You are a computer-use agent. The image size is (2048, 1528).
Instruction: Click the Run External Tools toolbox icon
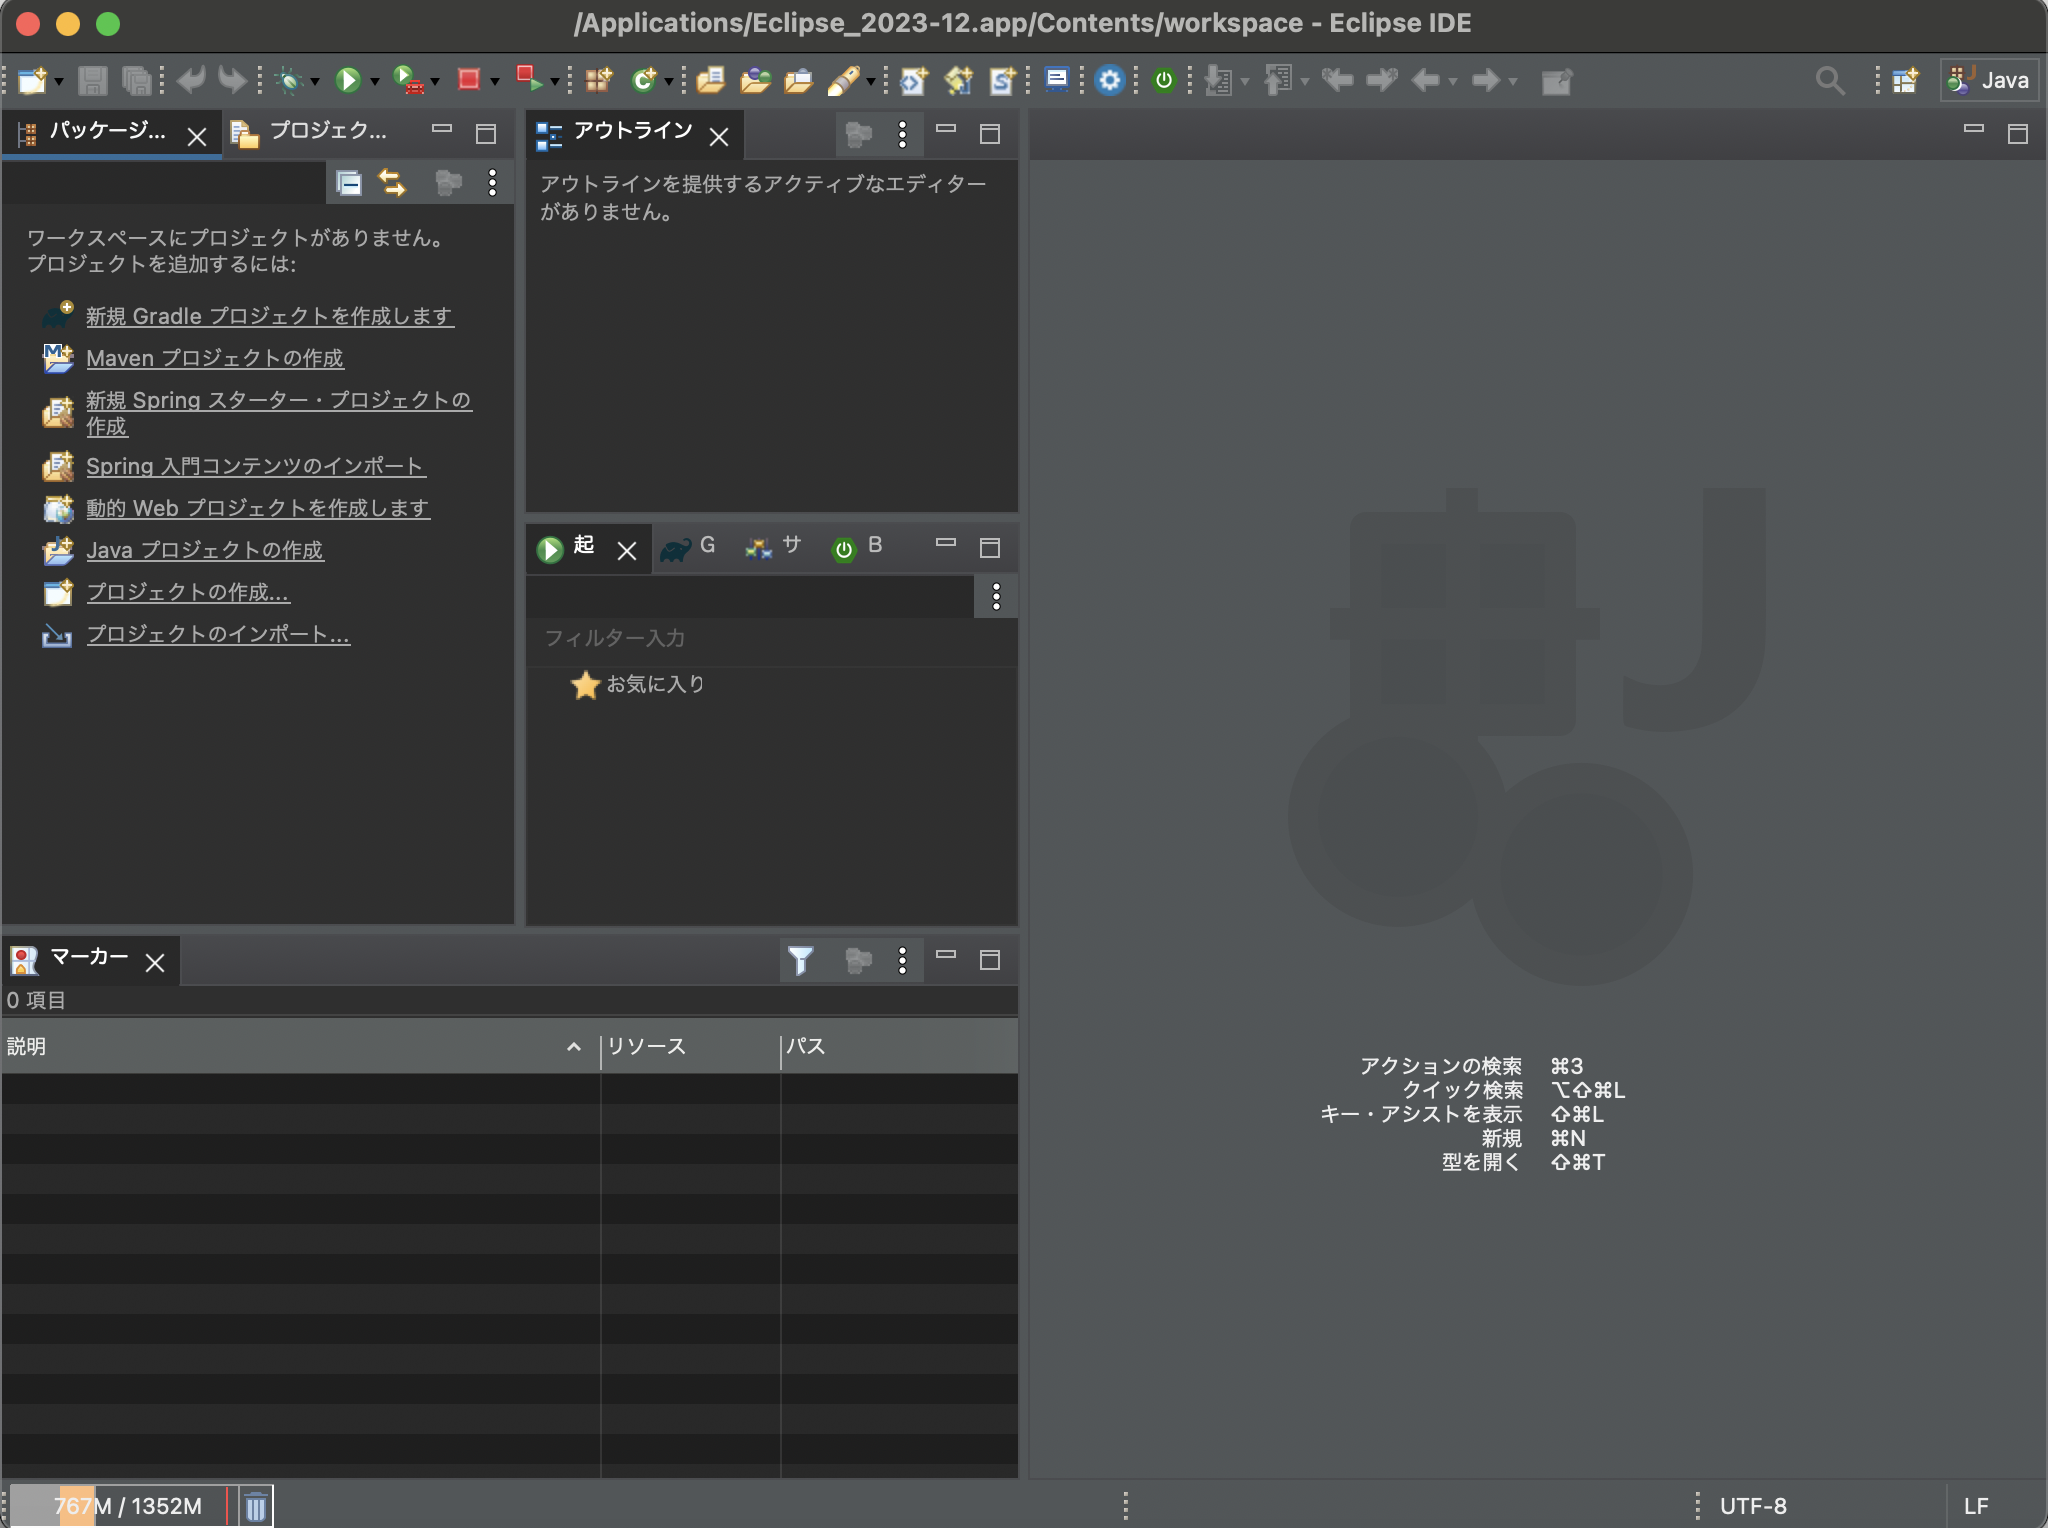point(408,80)
